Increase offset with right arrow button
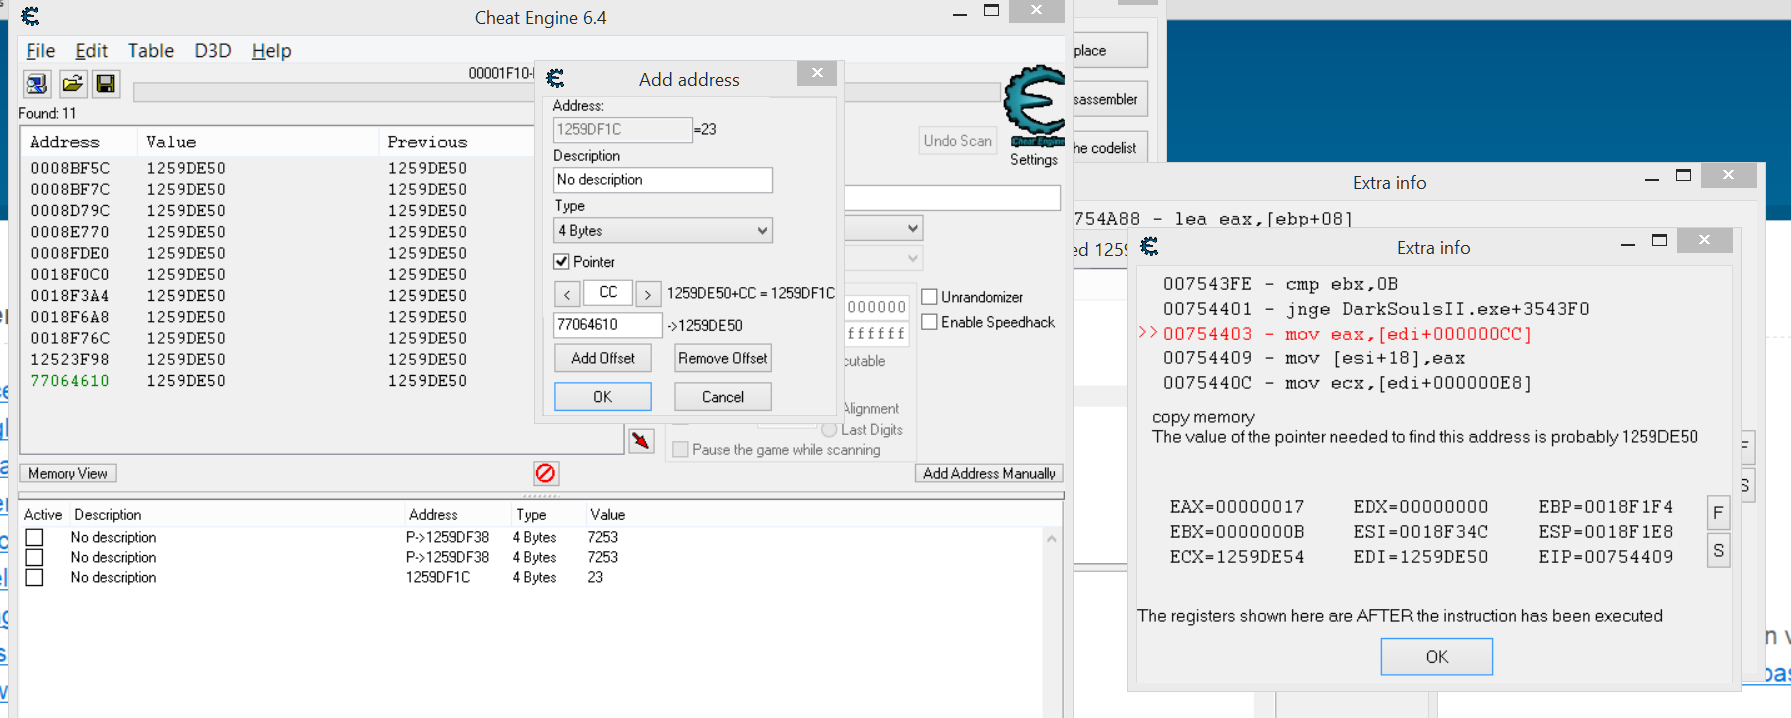 coord(648,294)
